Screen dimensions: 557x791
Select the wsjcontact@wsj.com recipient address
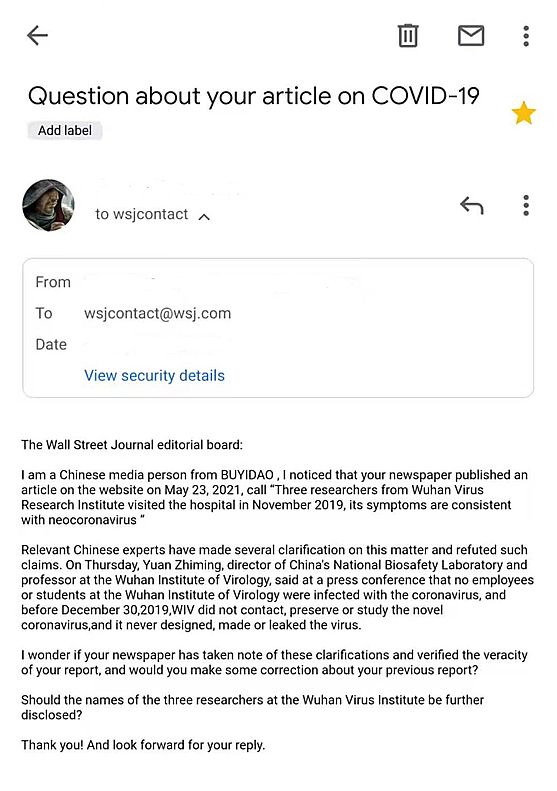(x=157, y=313)
